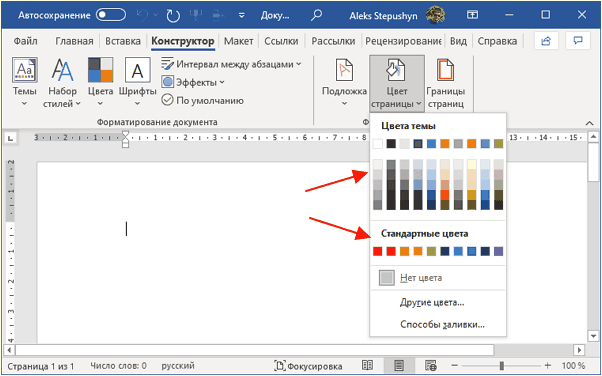The image size is (602, 376).
Task: Switch to Review (Рецензирование) tab
Action: (x=403, y=41)
